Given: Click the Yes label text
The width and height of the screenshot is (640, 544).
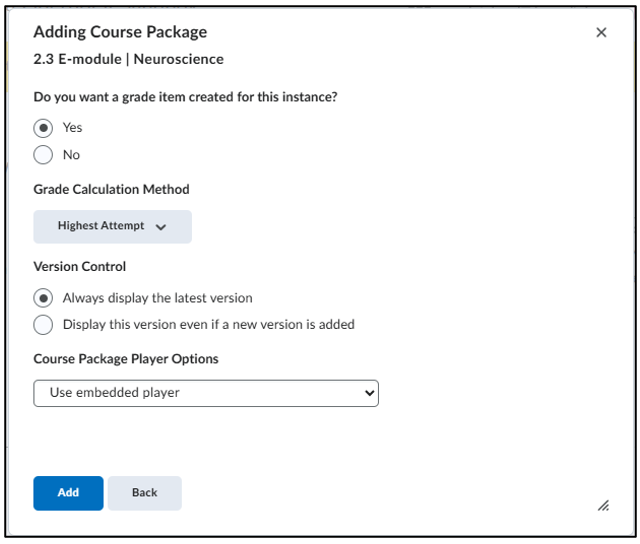Looking at the screenshot, I should (x=72, y=128).
